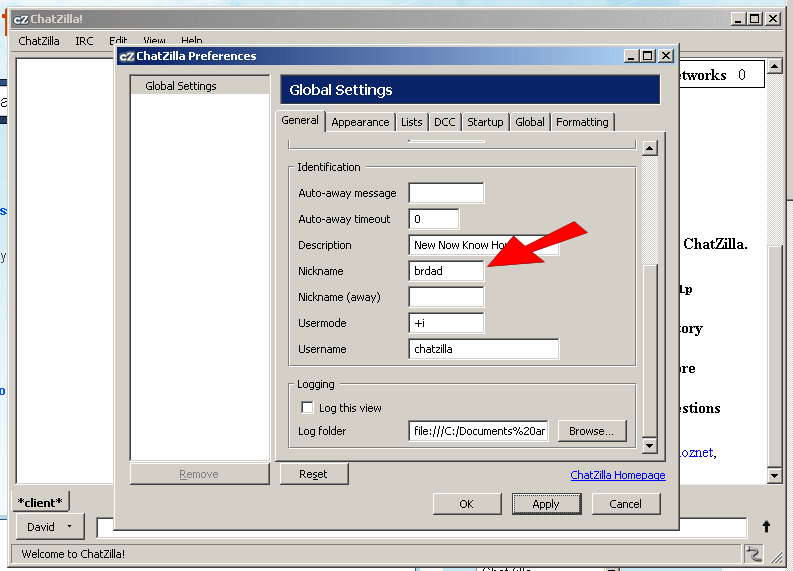Enable the Log this view checkbox
793x571 pixels.
tap(307, 408)
